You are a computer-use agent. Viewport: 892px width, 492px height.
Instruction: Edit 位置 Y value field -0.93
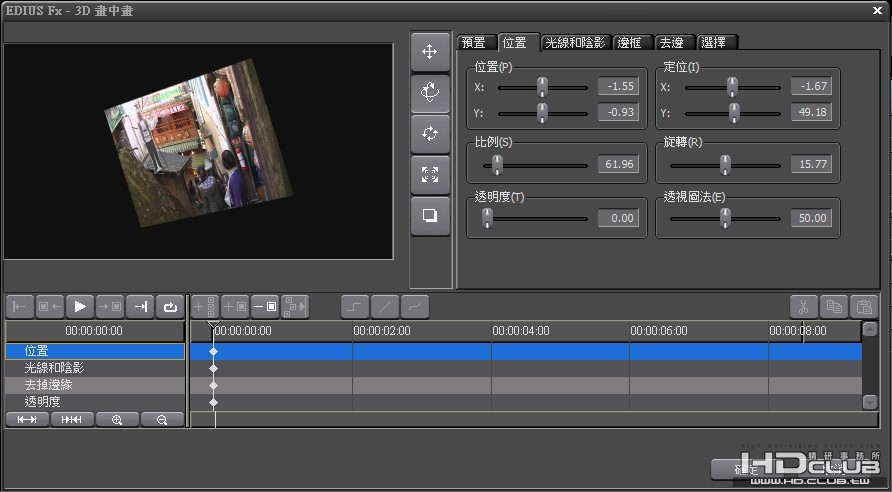pos(618,112)
